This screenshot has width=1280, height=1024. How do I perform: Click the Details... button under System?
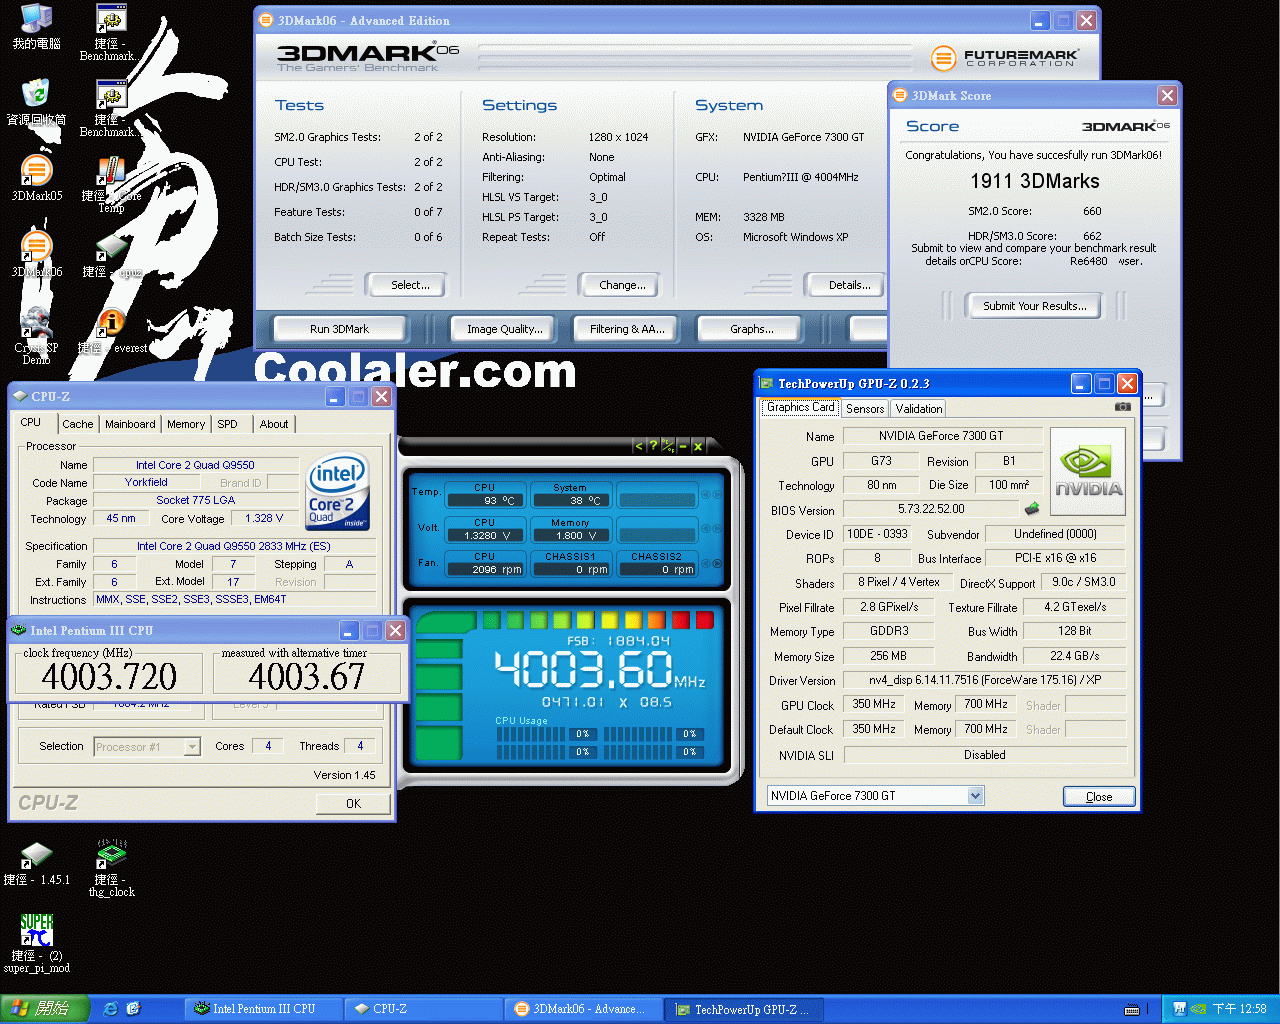[848, 285]
